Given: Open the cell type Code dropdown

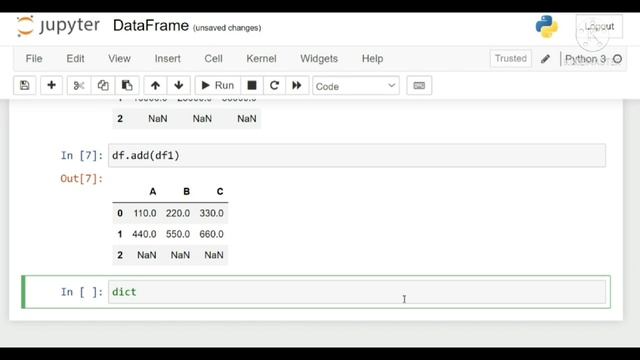Looking at the screenshot, I should click(x=356, y=86).
